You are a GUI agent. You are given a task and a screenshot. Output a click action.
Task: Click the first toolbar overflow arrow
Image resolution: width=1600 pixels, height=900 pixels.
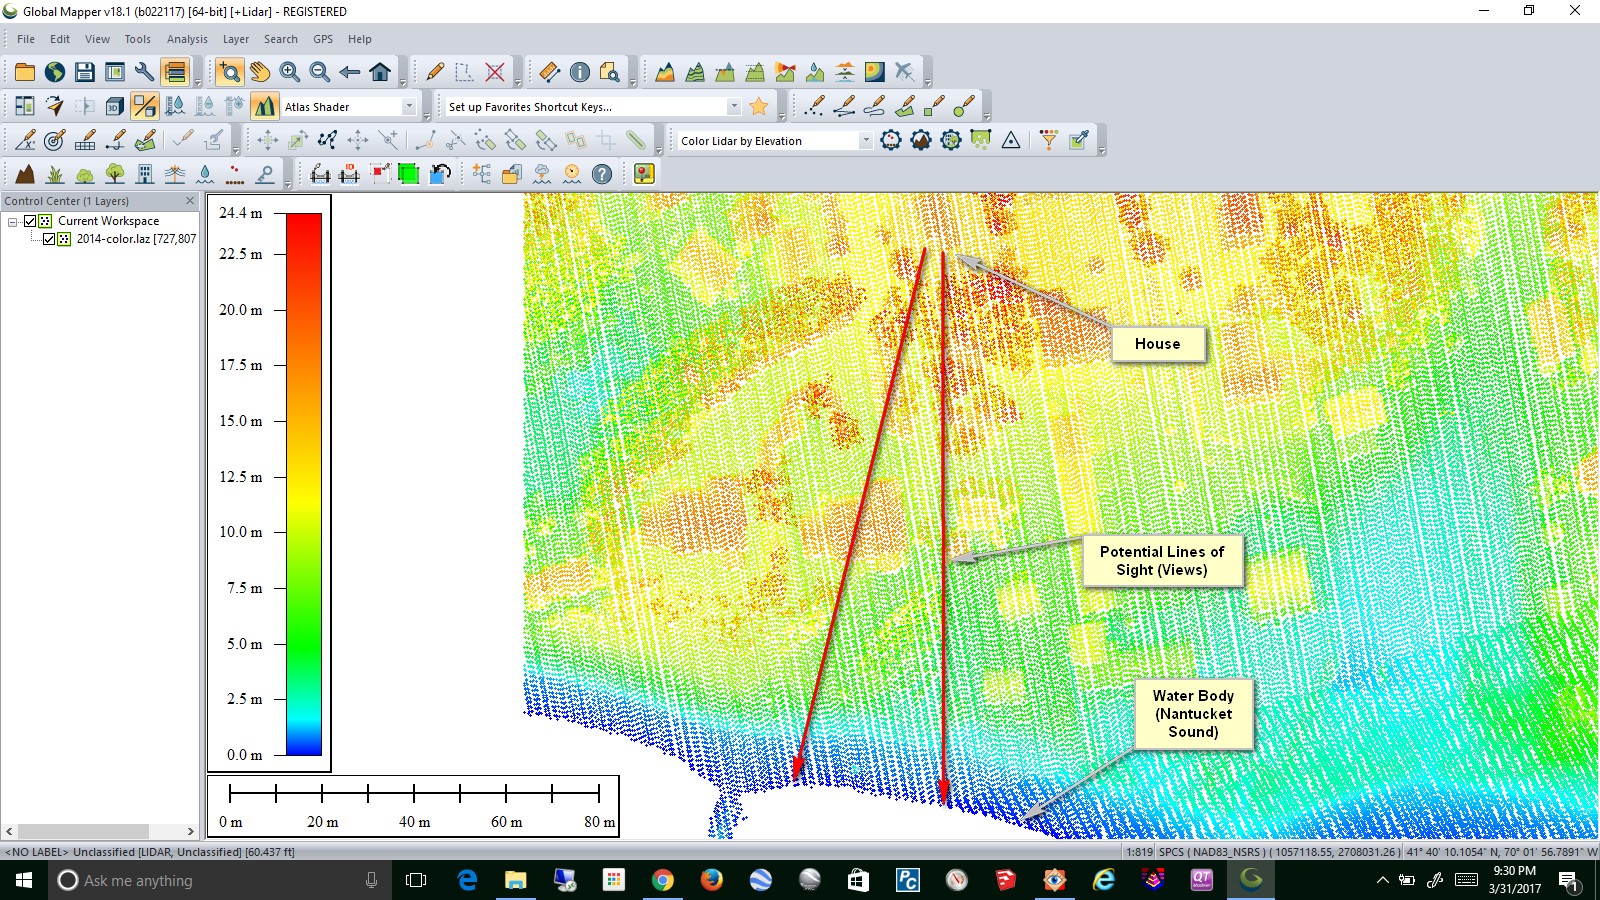197,83
